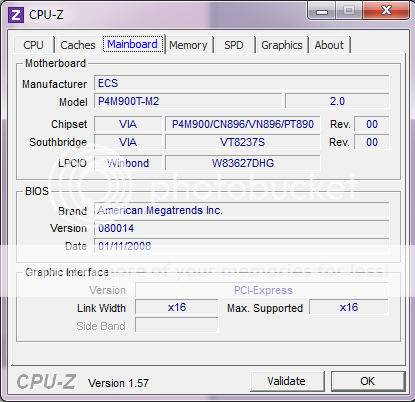Select the Mainboard tab

click(x=133, y=44)
